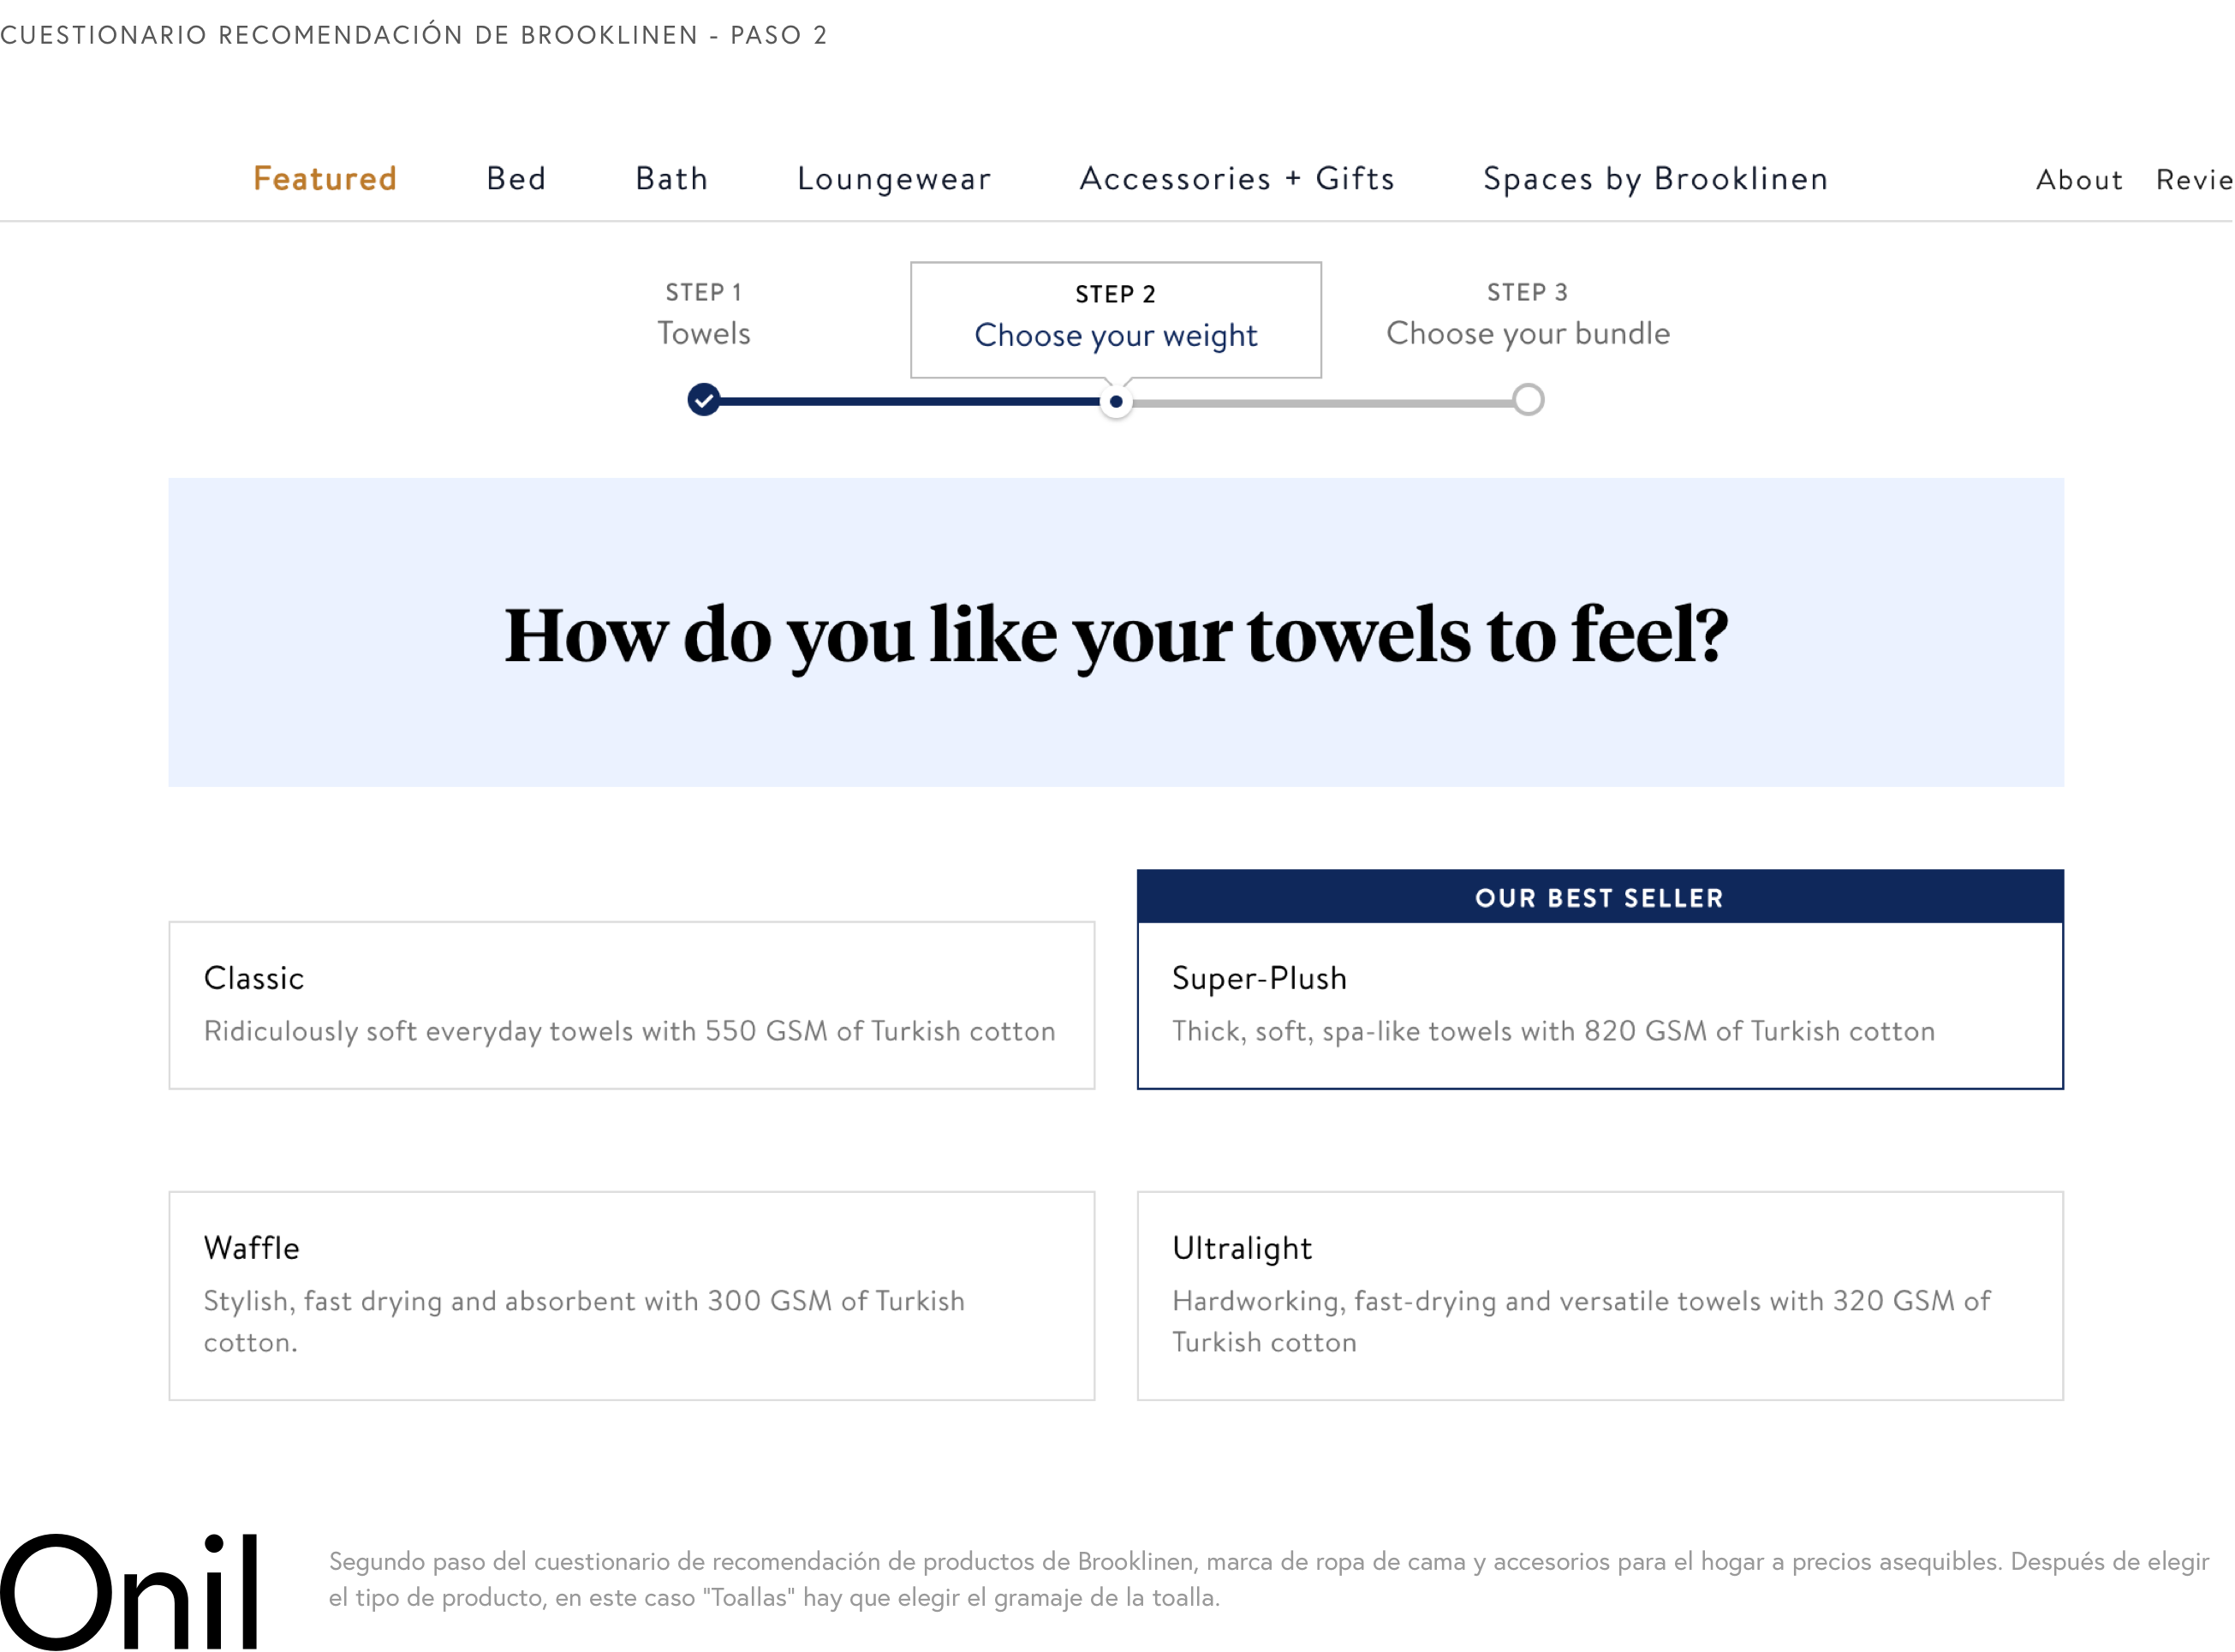Open the Loungewear navigation menu

pos(894,179)
